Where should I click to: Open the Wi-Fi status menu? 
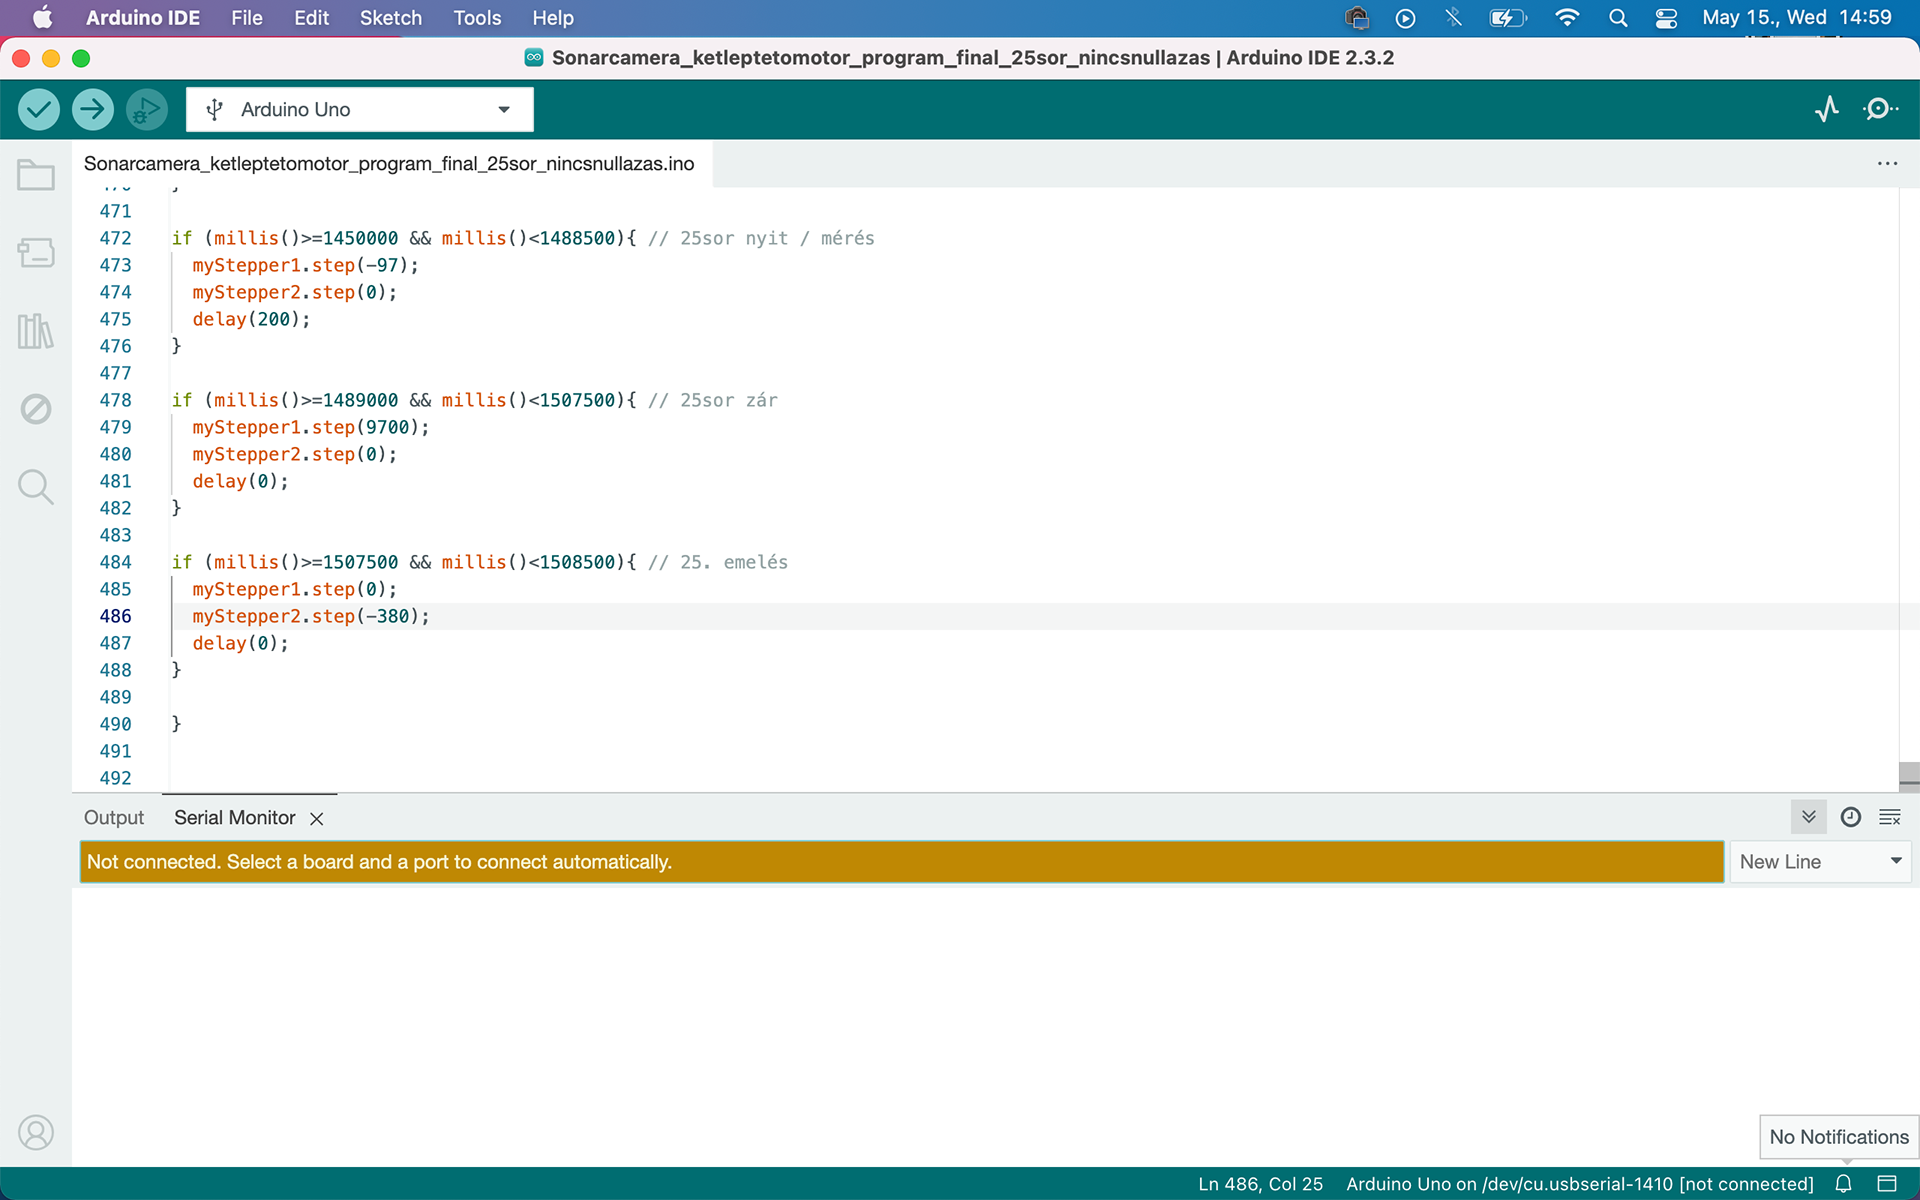pos(1567,18)
